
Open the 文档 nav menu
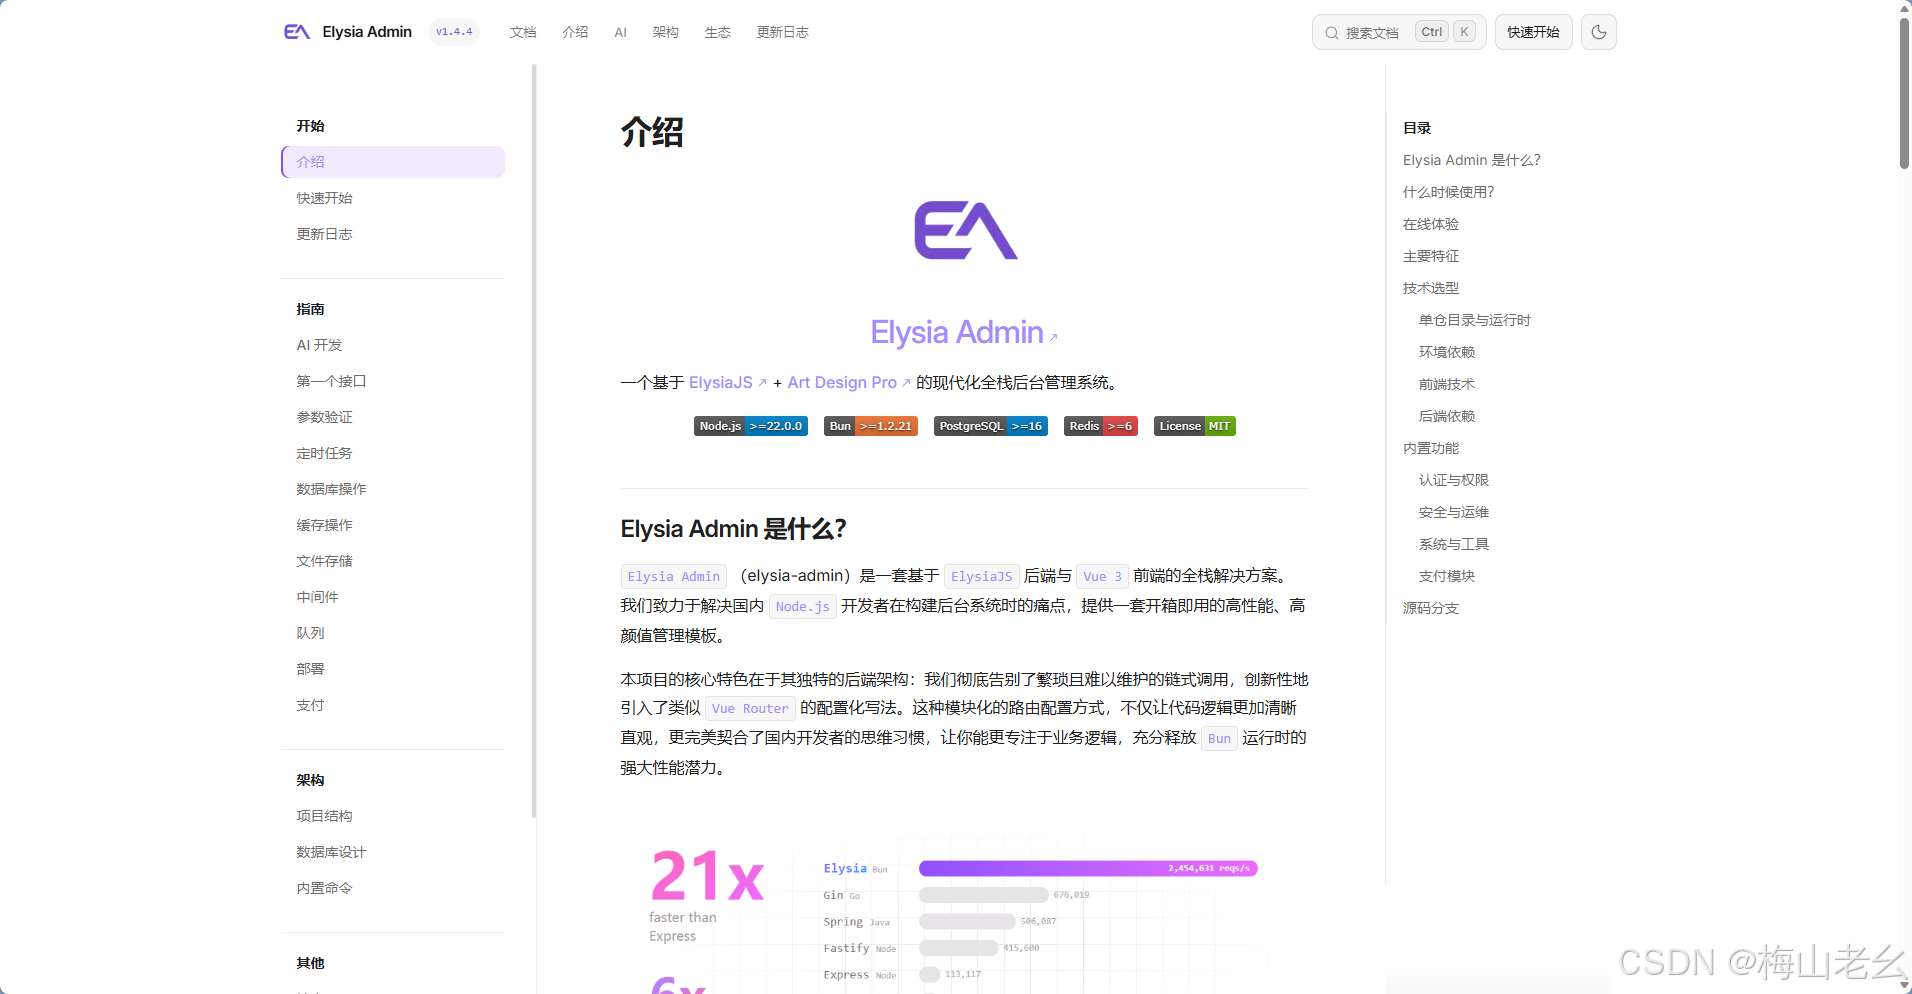[x=523, y=32]
